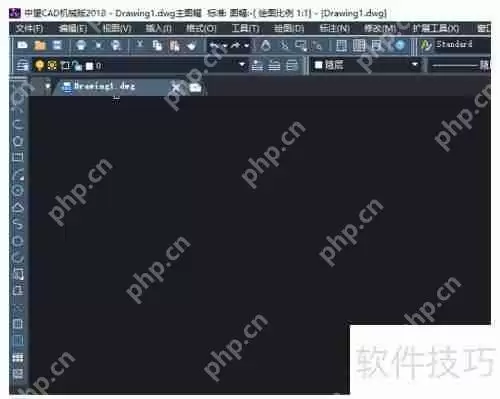Open the 视图(V) menu
500x399 pixels.
point(117,29)
